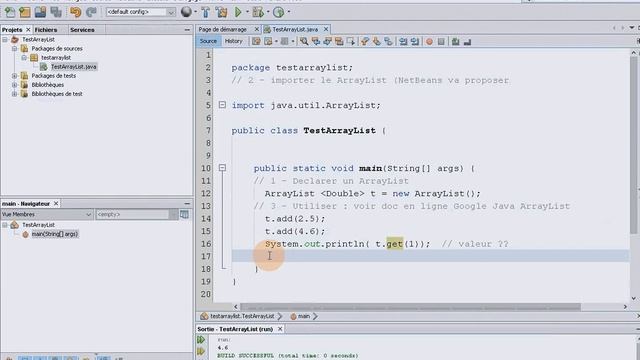Open the dropdown arrow beside Debug
Viewport: 640px width, 360px height.
[x=268, y=12]
